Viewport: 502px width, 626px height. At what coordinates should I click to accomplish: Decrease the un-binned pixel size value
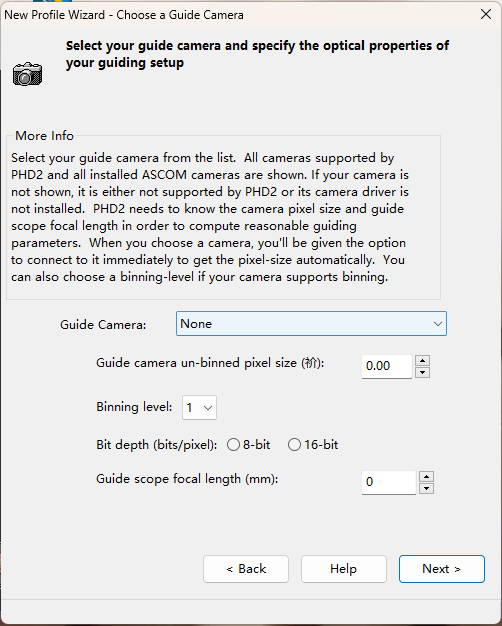423,372
